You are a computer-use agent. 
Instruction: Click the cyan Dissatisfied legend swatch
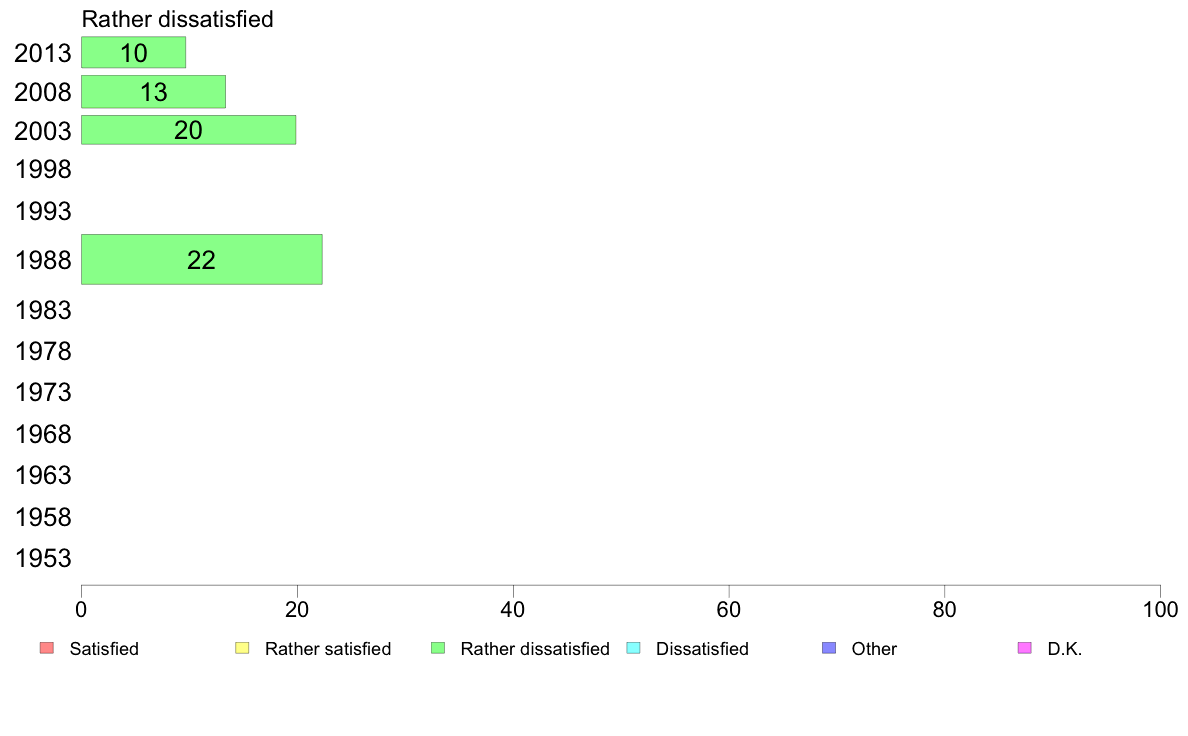pos(633,648)
